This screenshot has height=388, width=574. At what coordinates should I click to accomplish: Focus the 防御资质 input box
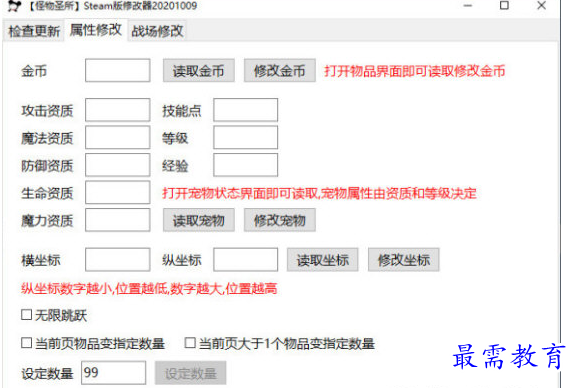[118, 165]
